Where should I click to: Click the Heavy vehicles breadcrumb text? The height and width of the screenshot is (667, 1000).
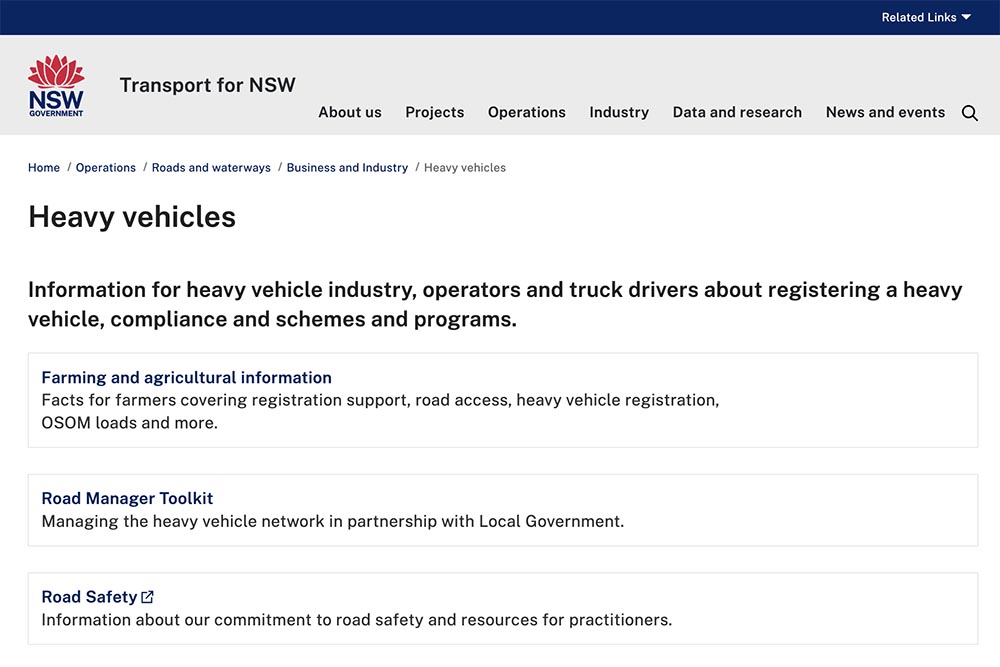click(x=465, y=168)
